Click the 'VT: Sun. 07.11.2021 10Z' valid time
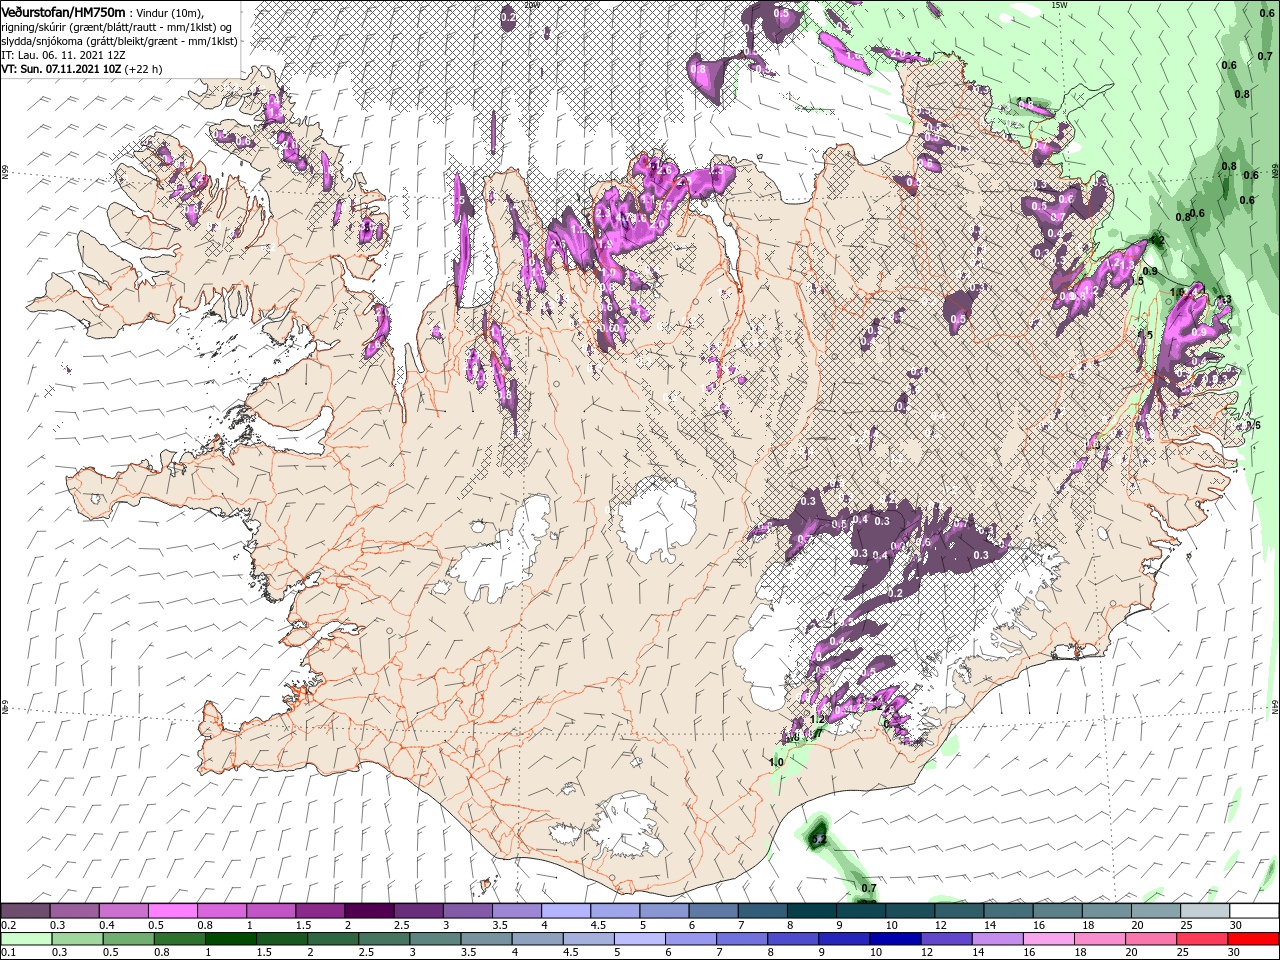The height and width of the screenshot is (960, 1280). (x=62, y=69)
